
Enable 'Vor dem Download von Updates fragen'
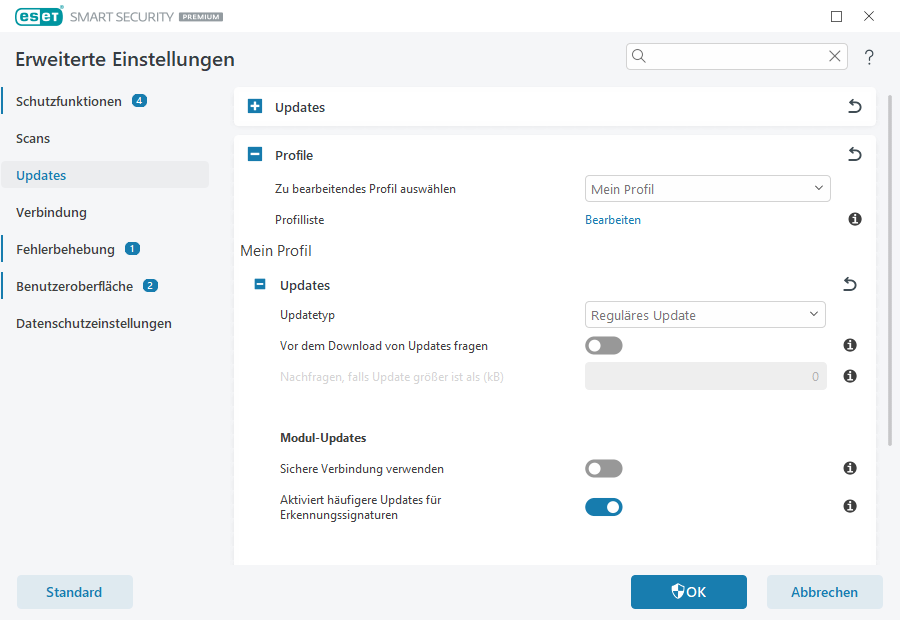point(603,344)
